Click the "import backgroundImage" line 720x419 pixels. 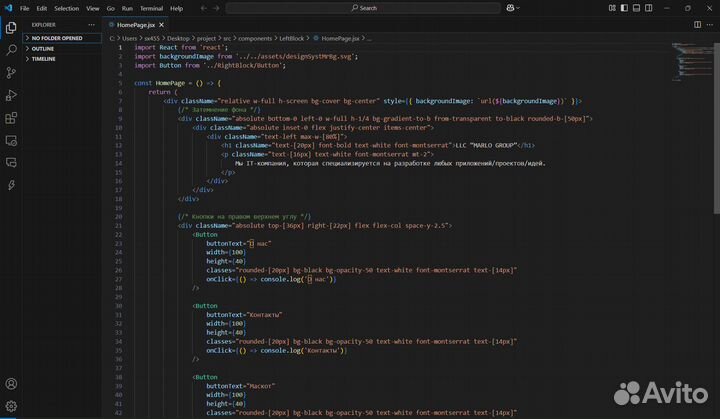[246, 56]
